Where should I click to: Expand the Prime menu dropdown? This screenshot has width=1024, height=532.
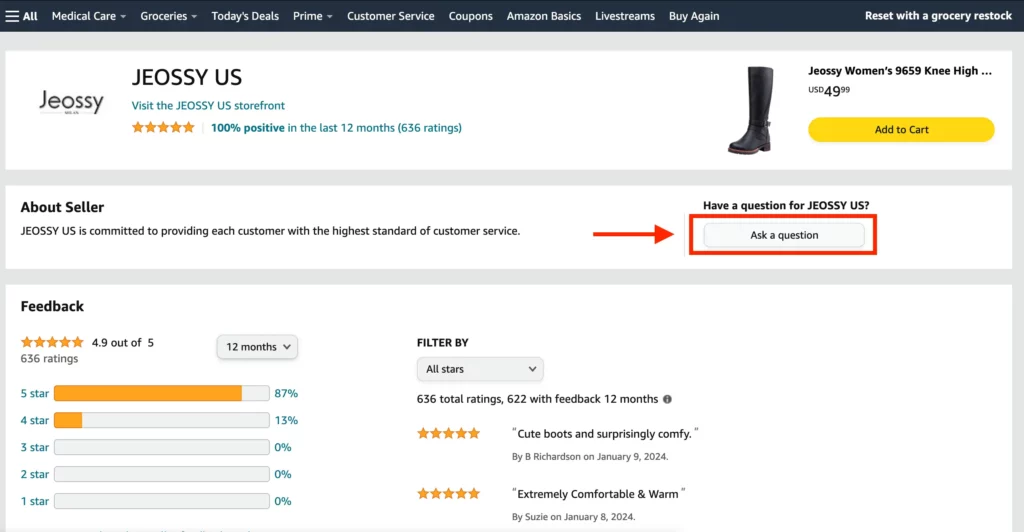[313, 16]
